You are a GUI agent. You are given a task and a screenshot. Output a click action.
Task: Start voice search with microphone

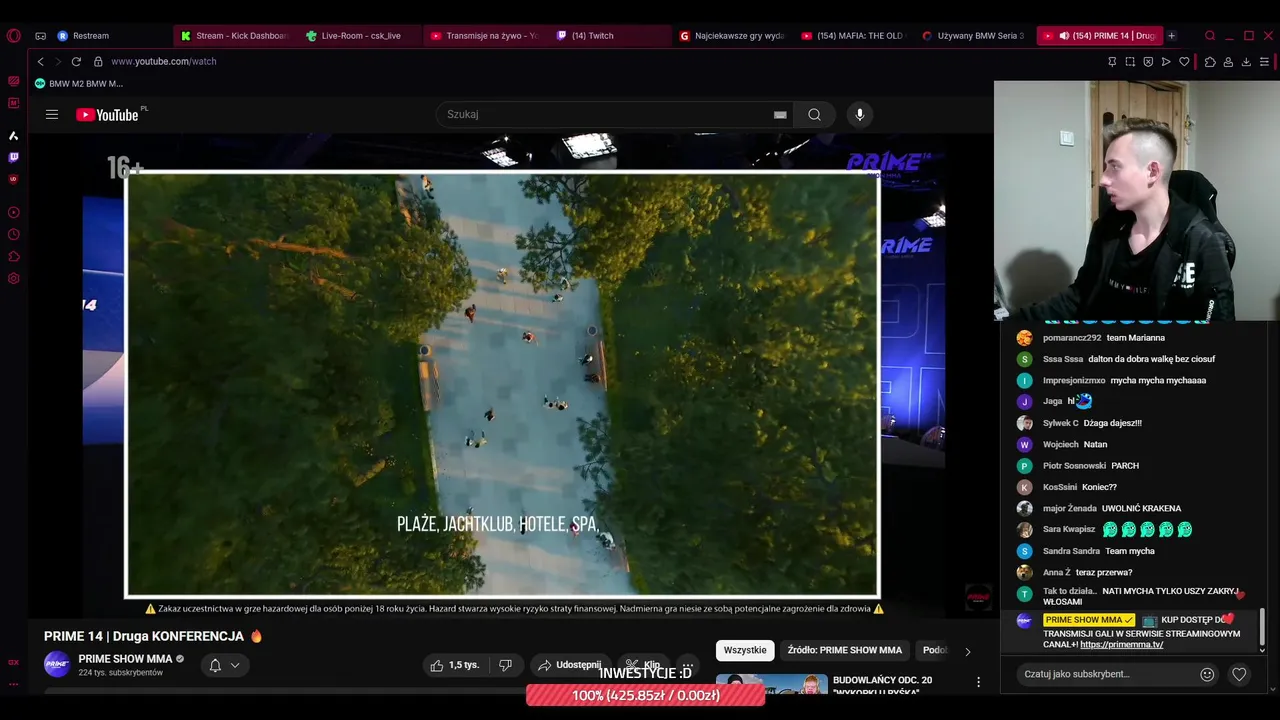[859, 114]
